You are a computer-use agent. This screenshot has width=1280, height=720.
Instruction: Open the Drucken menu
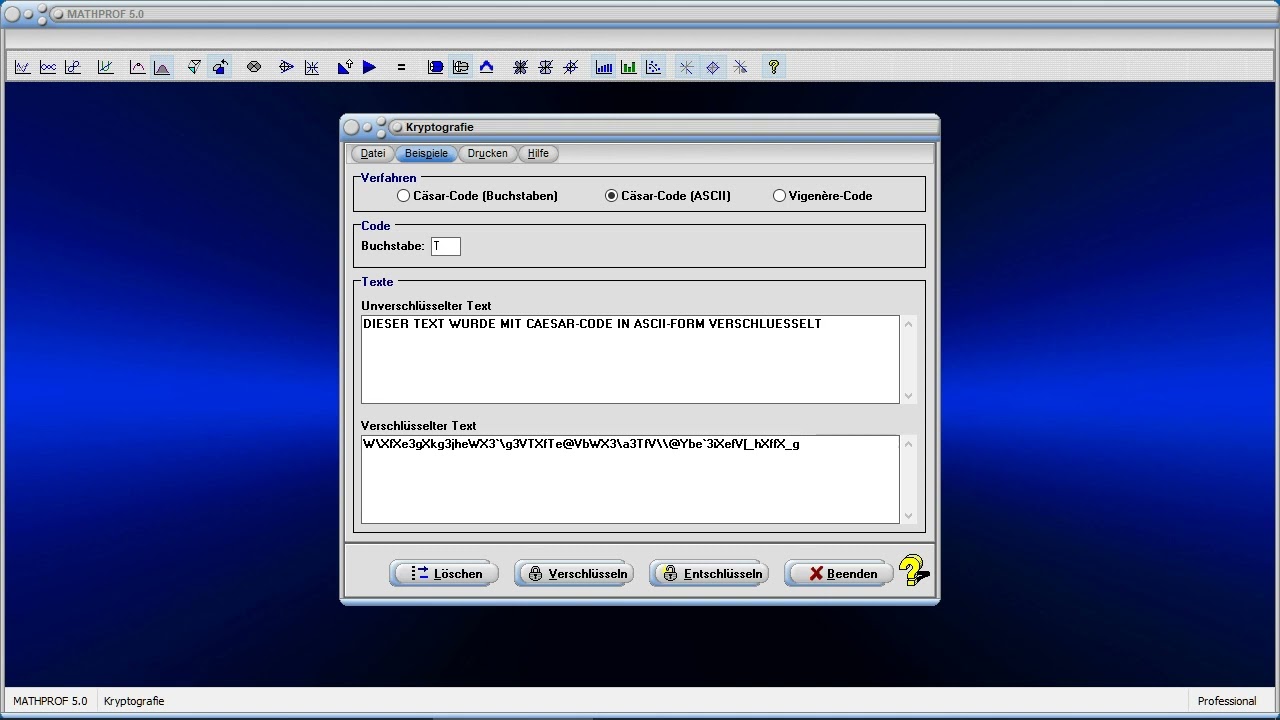pos(487,153)
